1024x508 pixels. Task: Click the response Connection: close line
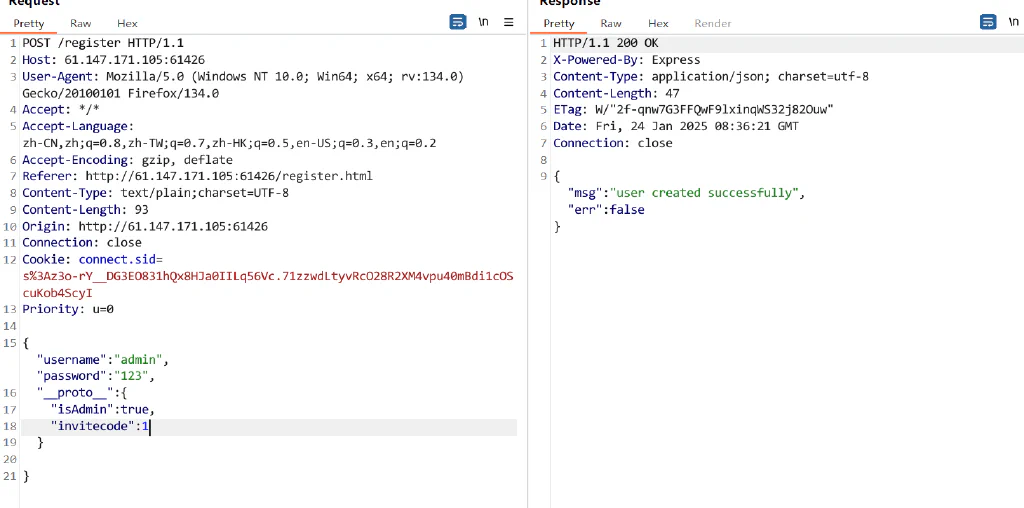click(613, 143)
